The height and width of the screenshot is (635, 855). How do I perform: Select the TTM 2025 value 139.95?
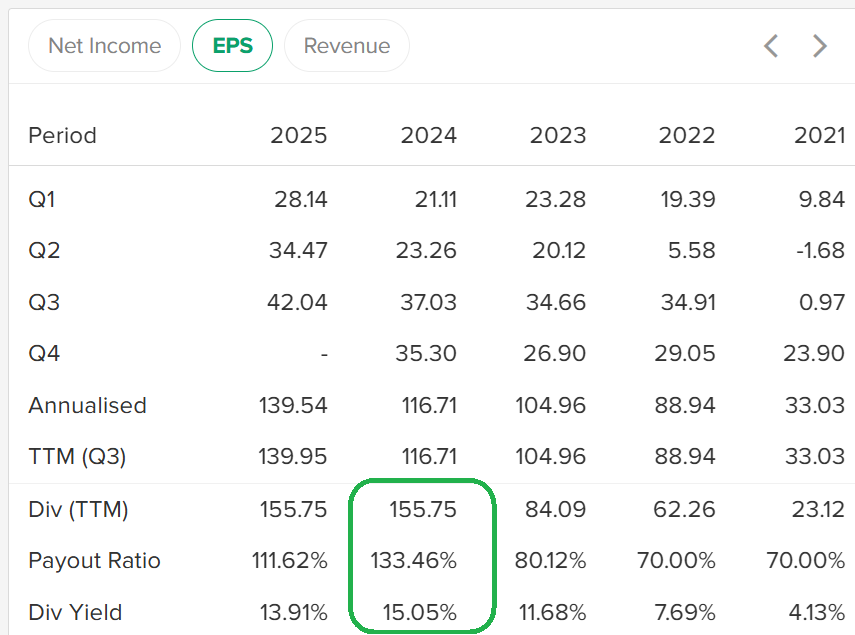coord(293,457)
